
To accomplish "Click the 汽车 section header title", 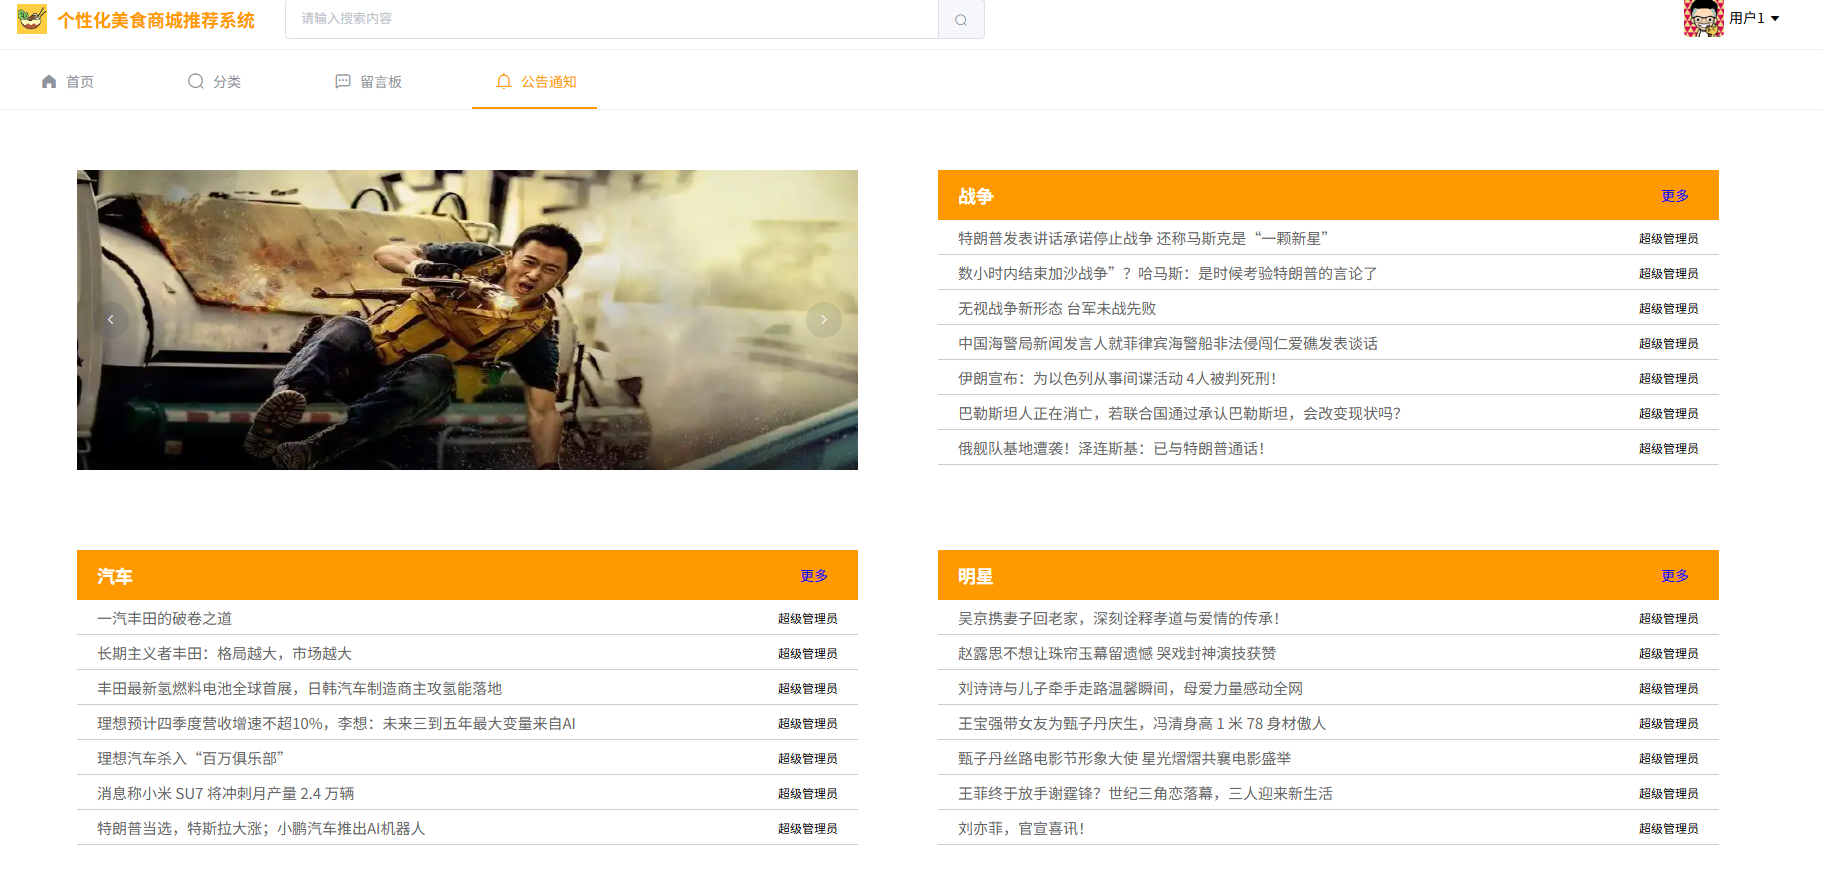I will tap(114, 576).
